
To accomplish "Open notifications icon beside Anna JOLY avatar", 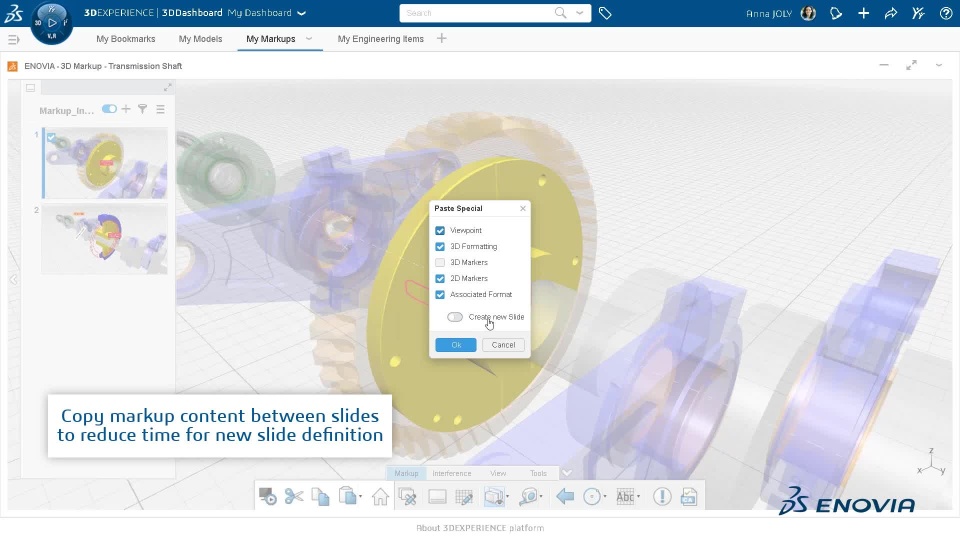I will tap(836, 13).
